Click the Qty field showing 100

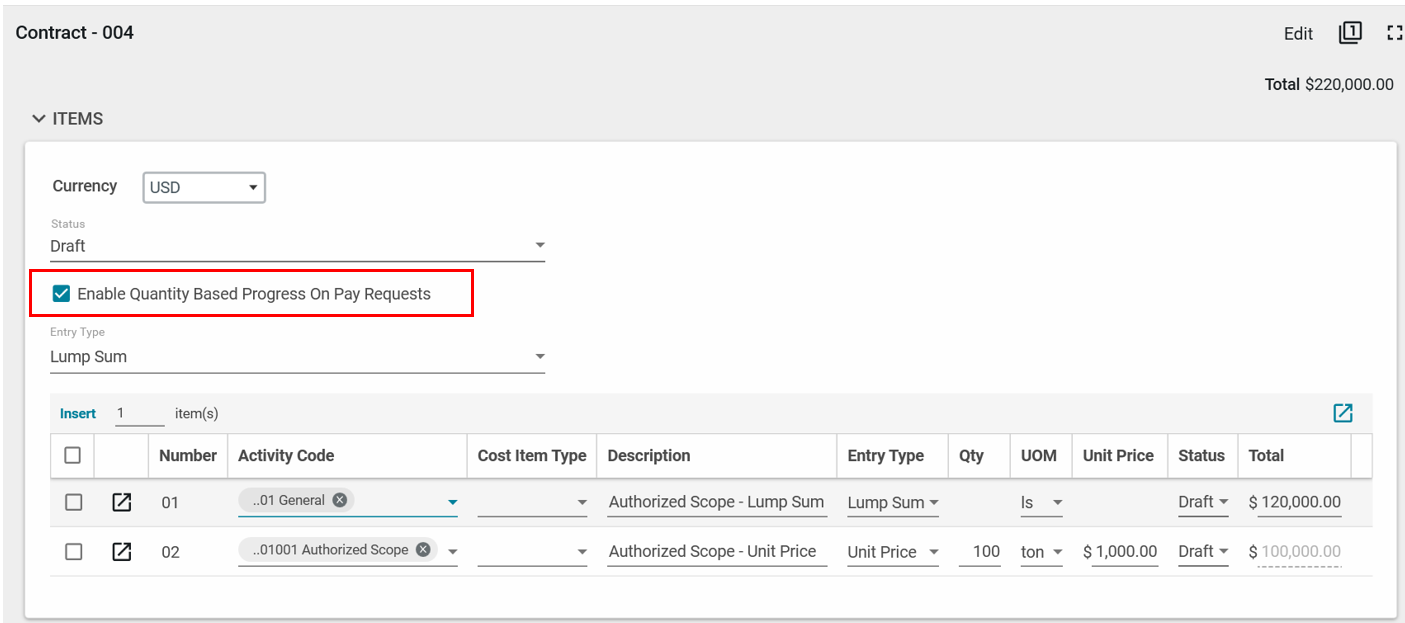coord(980,551)
